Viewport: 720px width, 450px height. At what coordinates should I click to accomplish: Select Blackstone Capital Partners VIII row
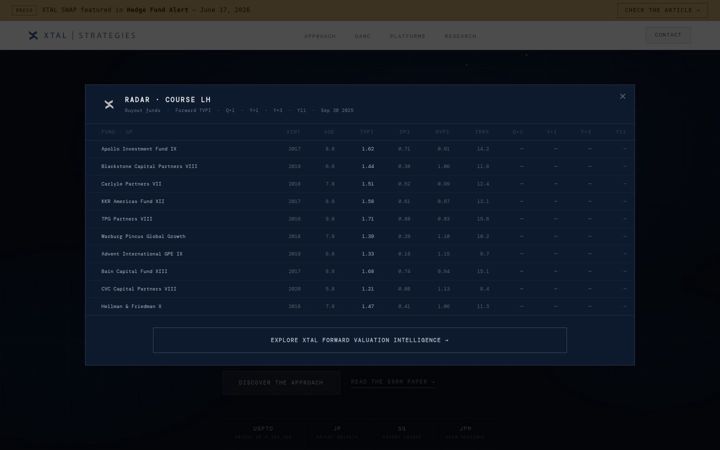click(360, 166)
